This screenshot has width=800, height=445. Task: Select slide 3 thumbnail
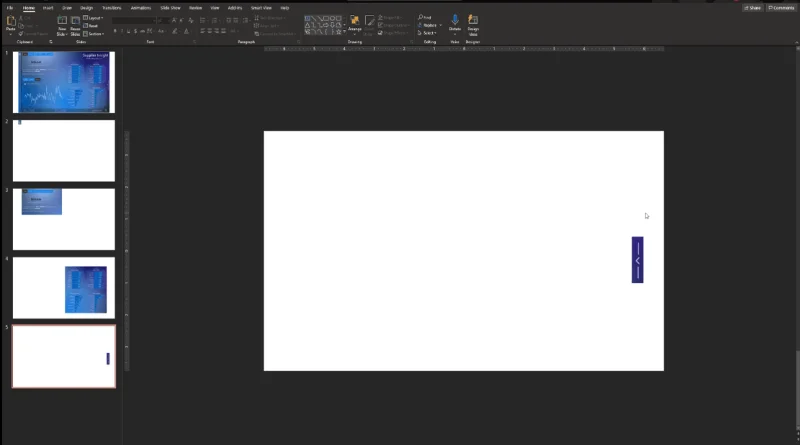[x=64, y=219]
